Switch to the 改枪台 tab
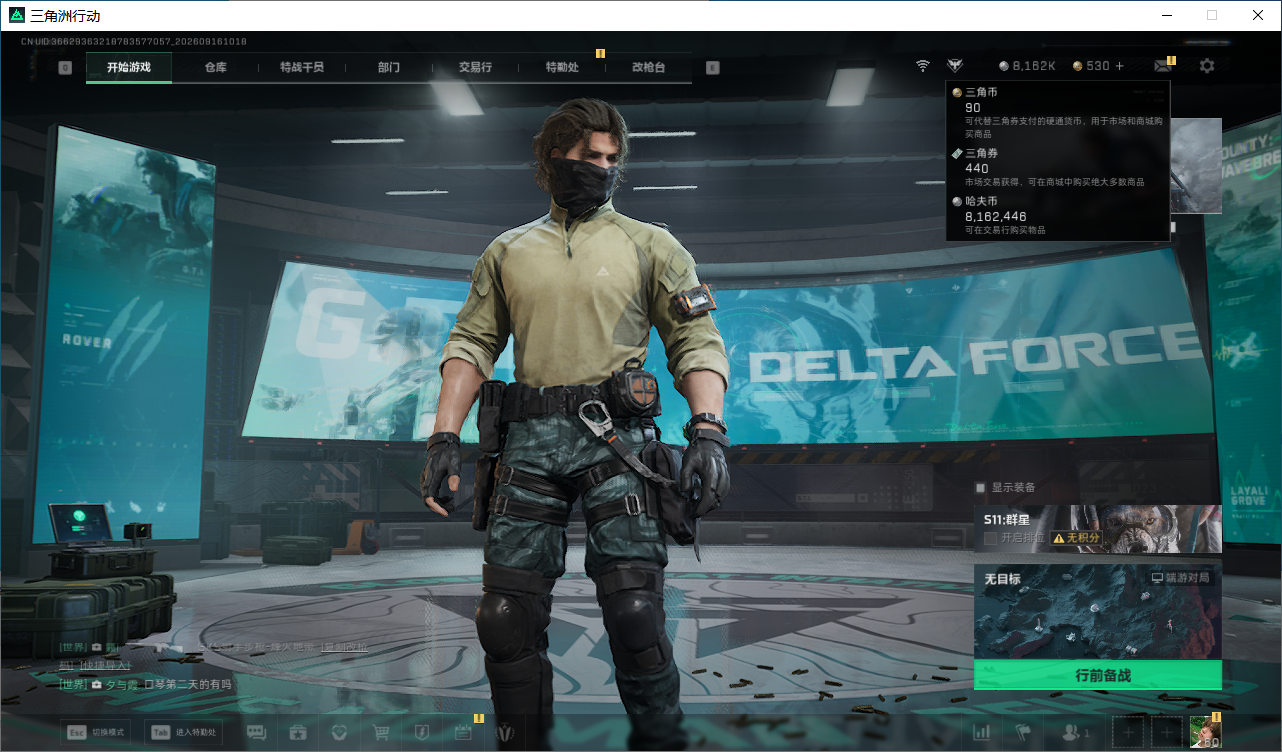Screen dimensions: 1282x752 [648, 68]
